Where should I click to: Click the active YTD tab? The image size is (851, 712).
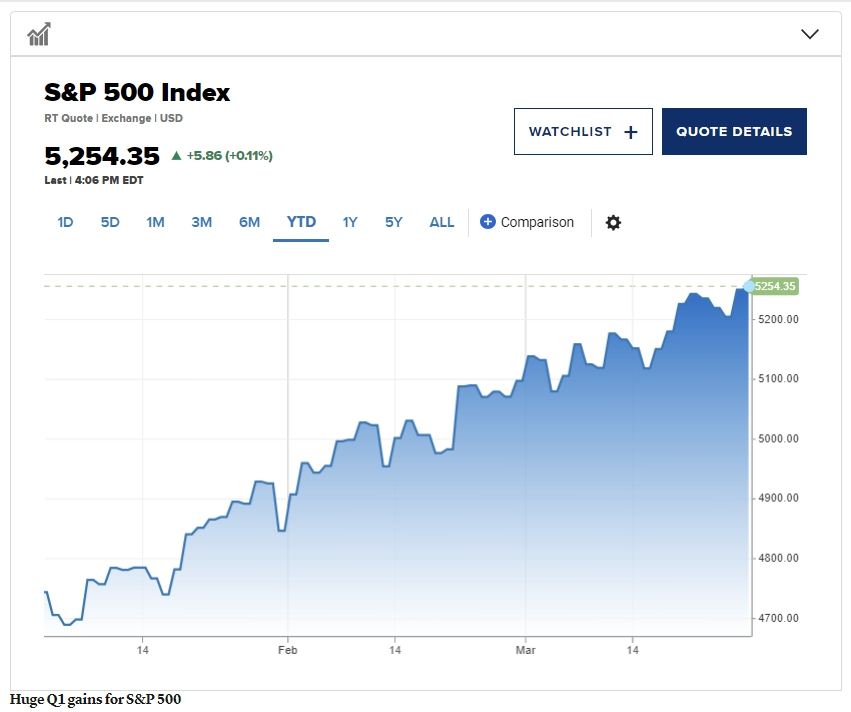click(301, 222)
